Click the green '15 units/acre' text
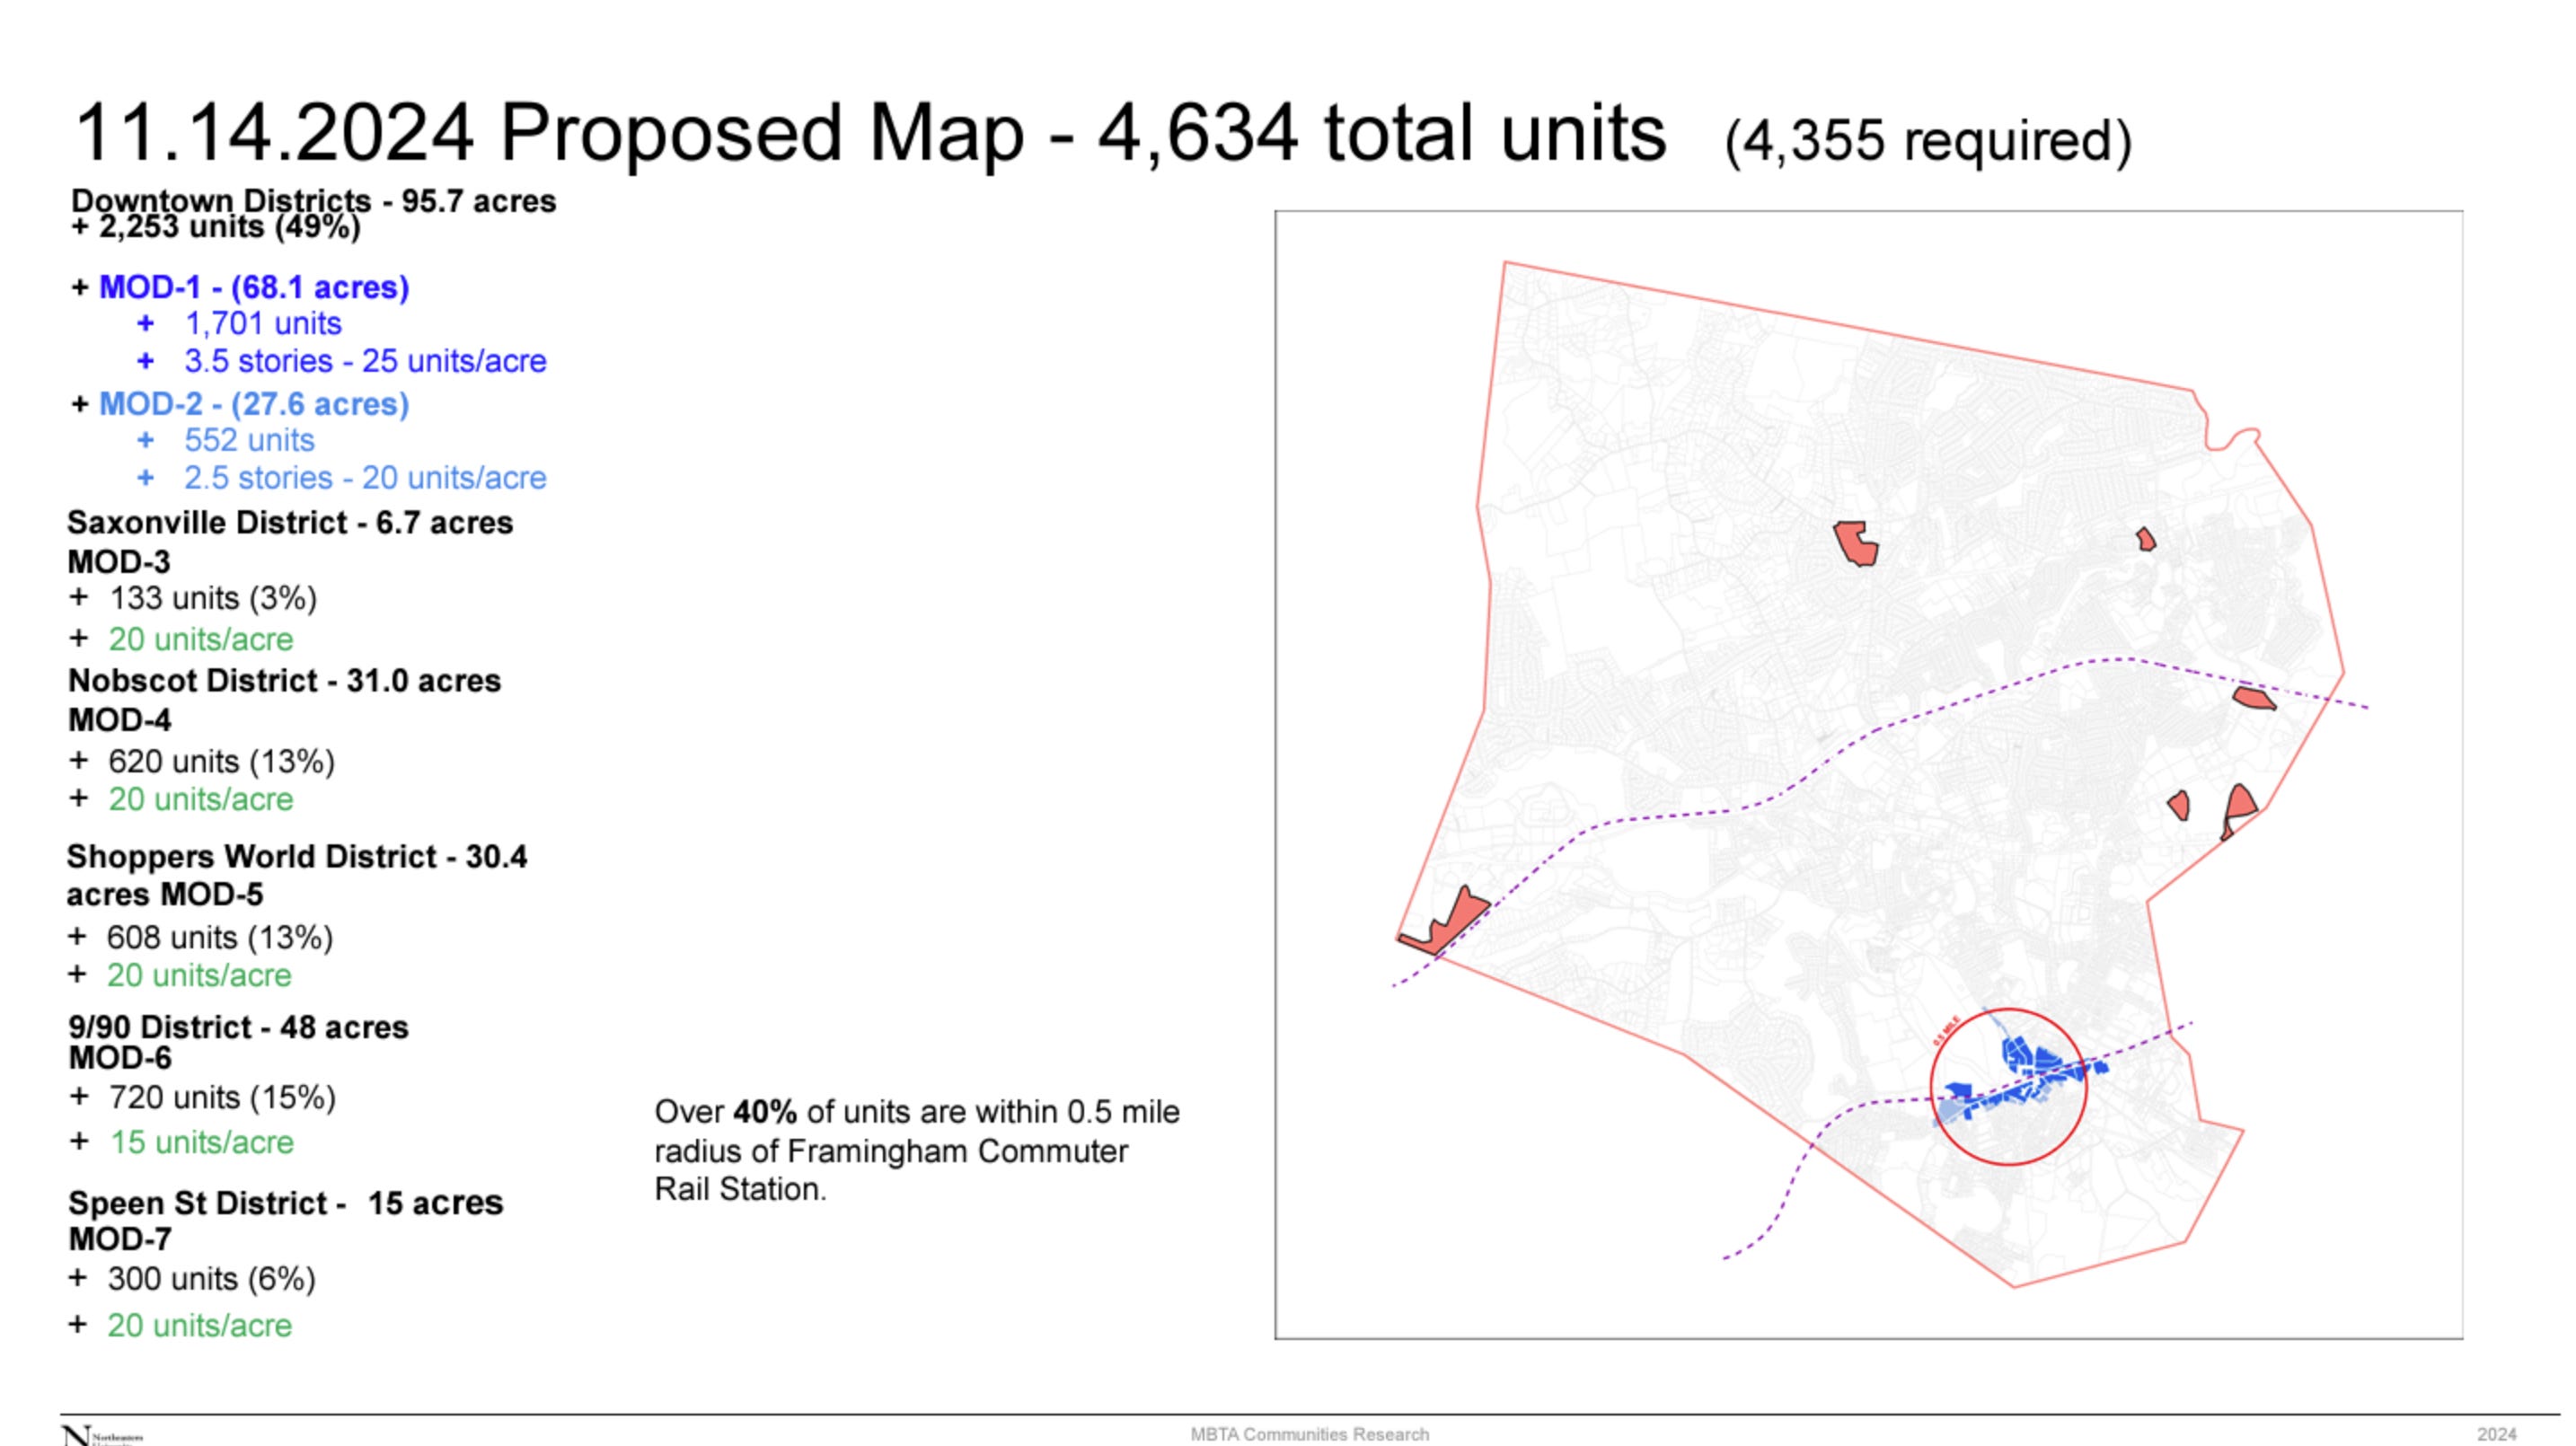The image size is (2576, 1446). (x=202, y=1143)
